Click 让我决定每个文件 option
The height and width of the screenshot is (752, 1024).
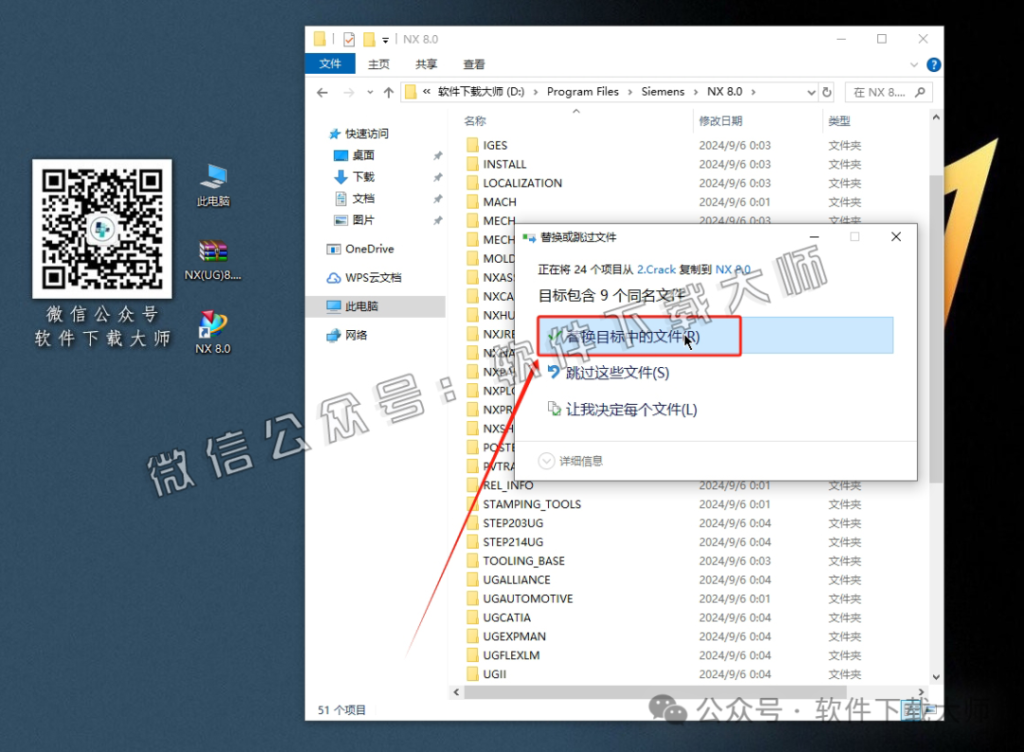click(631, 408)
